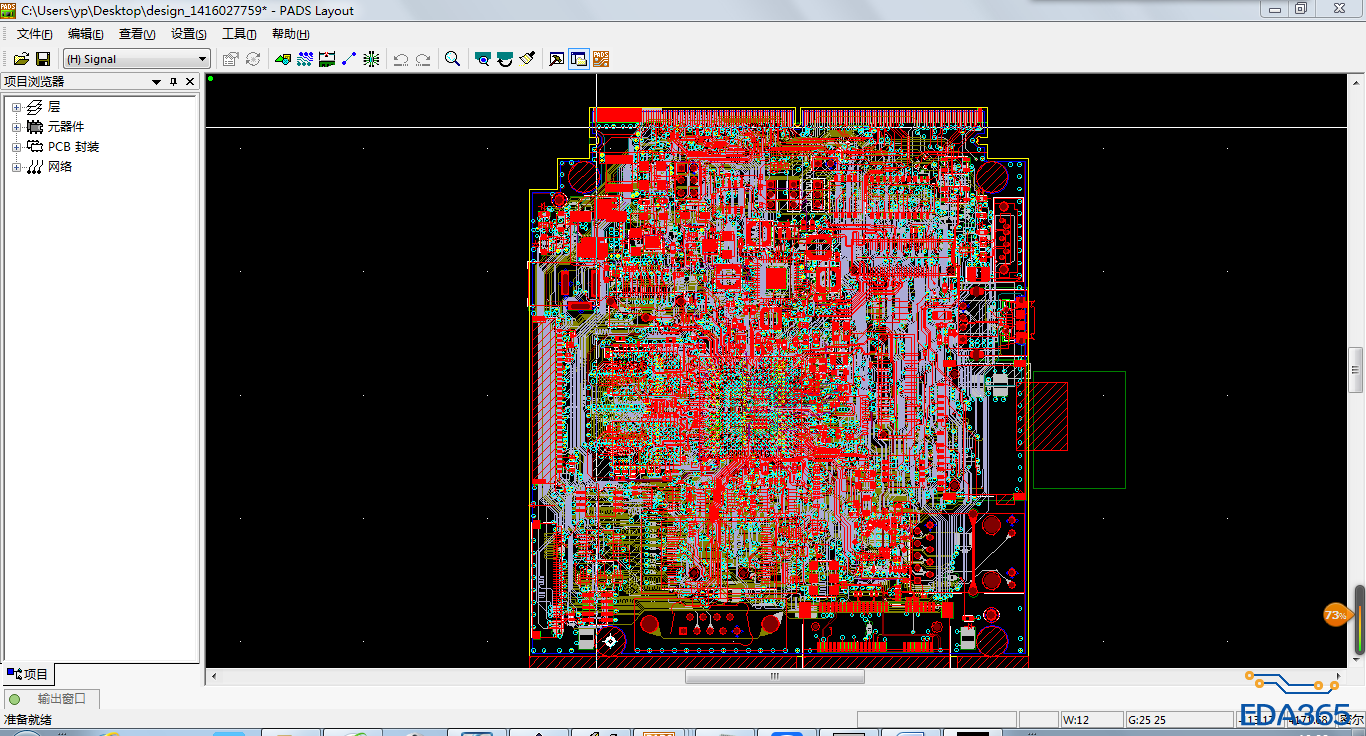1366x736 pixels.
Task: Select the Zoom magnifier tool
Action: [452, 59]
